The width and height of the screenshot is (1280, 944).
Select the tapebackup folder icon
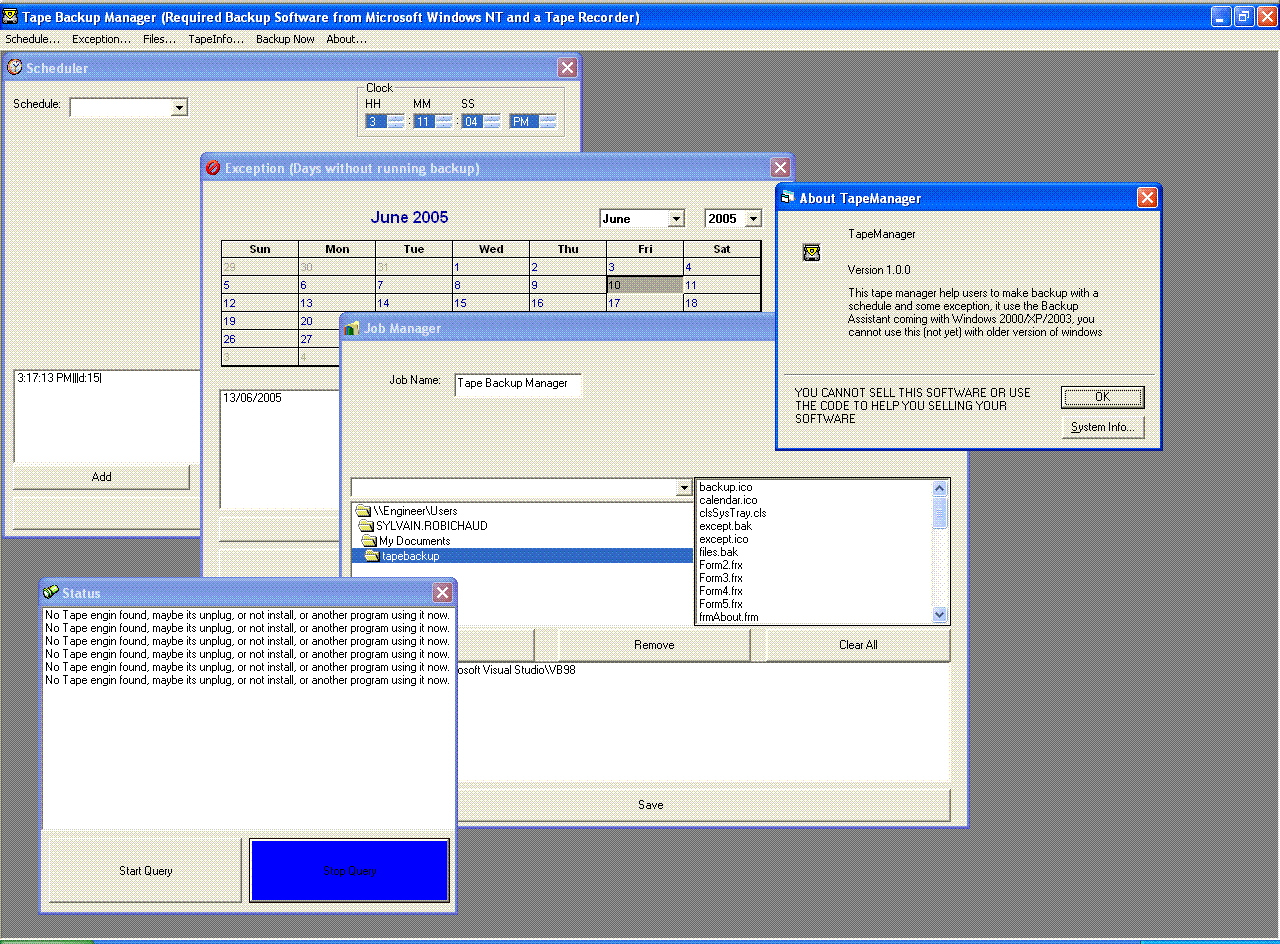[371, 556]
